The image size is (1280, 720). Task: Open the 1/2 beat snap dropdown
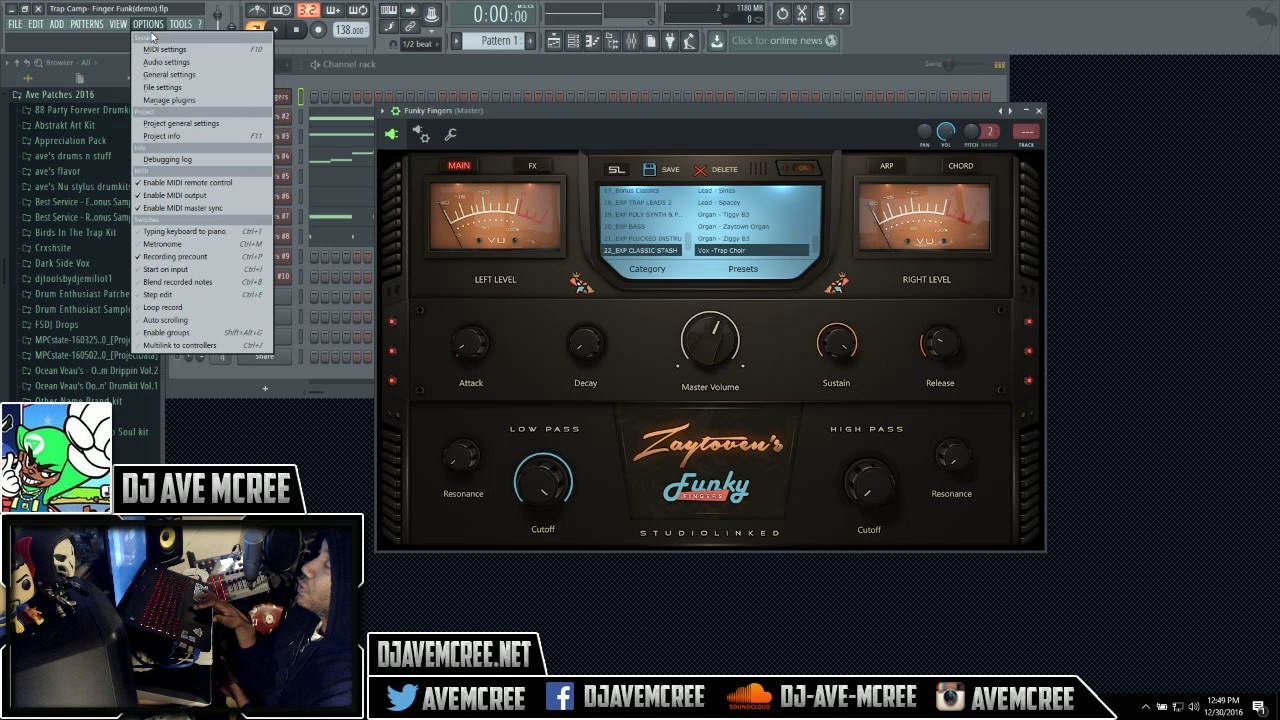pos(417,44)
